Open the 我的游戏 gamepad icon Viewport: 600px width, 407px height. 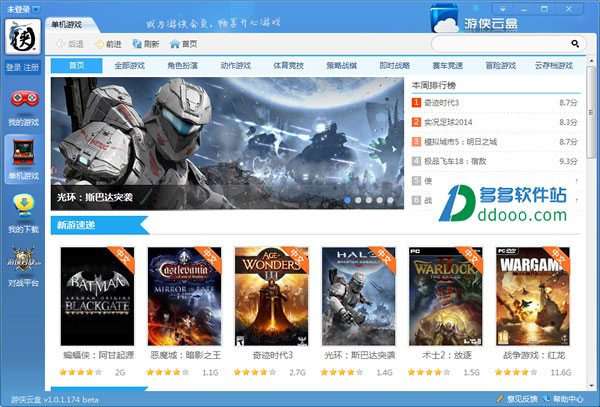(24, 99)
